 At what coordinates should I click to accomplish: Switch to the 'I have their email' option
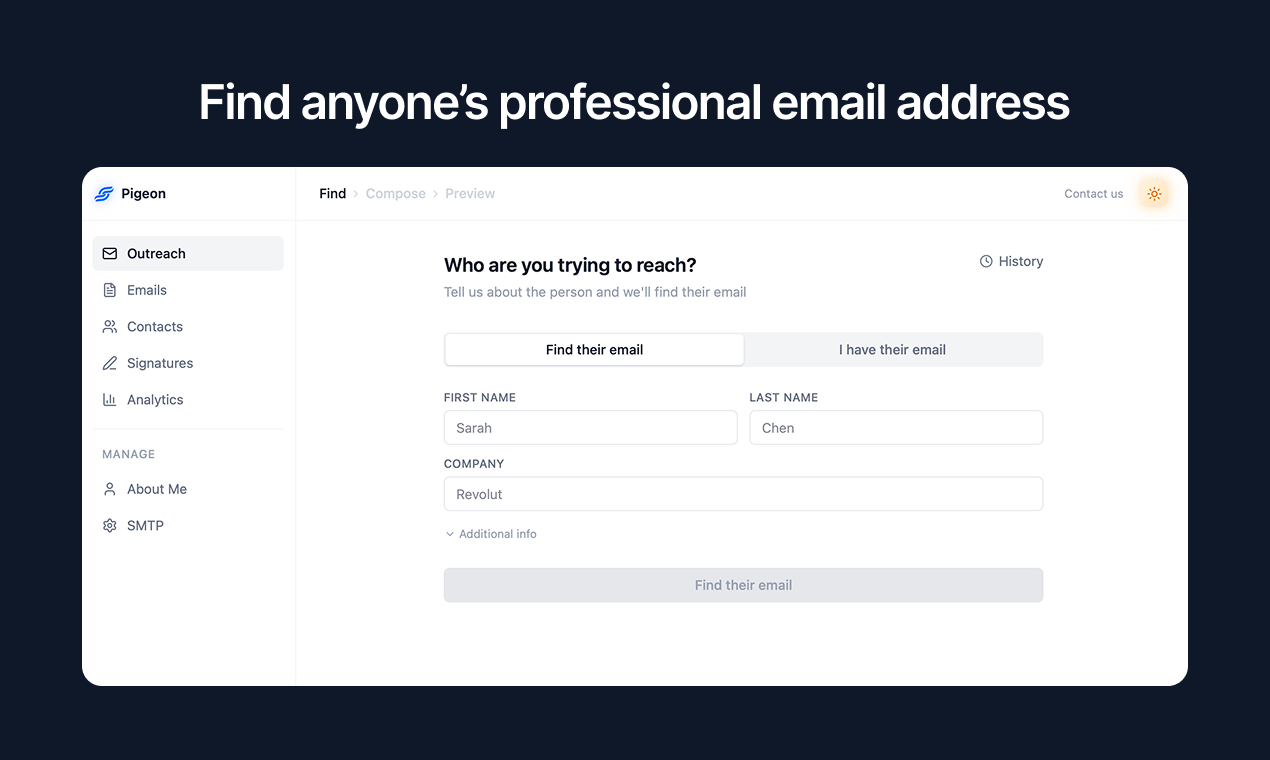click(x=892, y=349)
